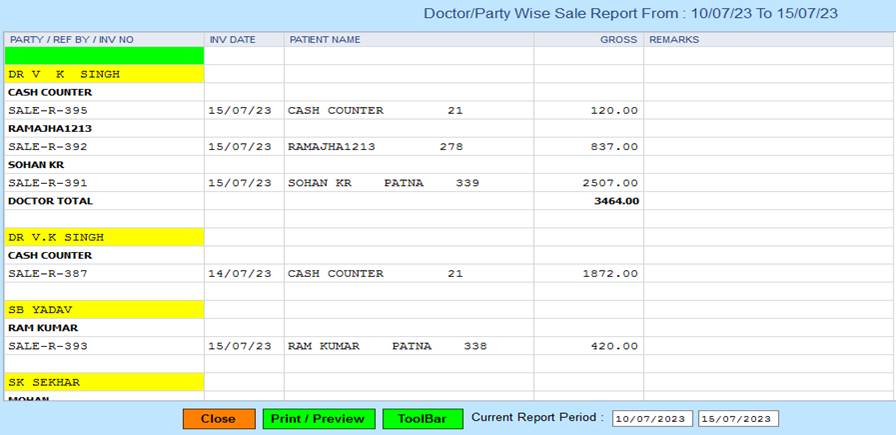Click the PARTY / REF BY / INV NO header
Image resolution: width=896 pixels, height=435 pixels.
click(71, 40)
